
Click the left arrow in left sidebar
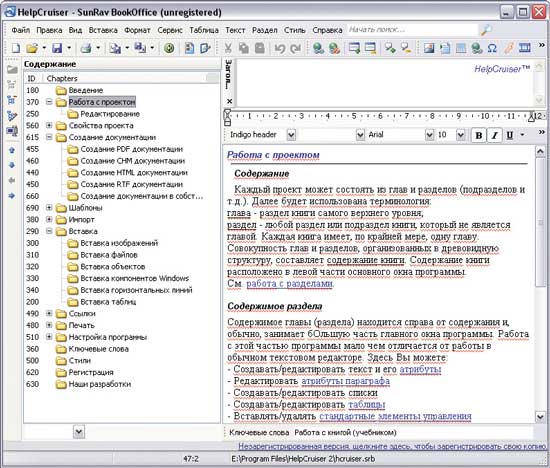[x=12, y=180]
